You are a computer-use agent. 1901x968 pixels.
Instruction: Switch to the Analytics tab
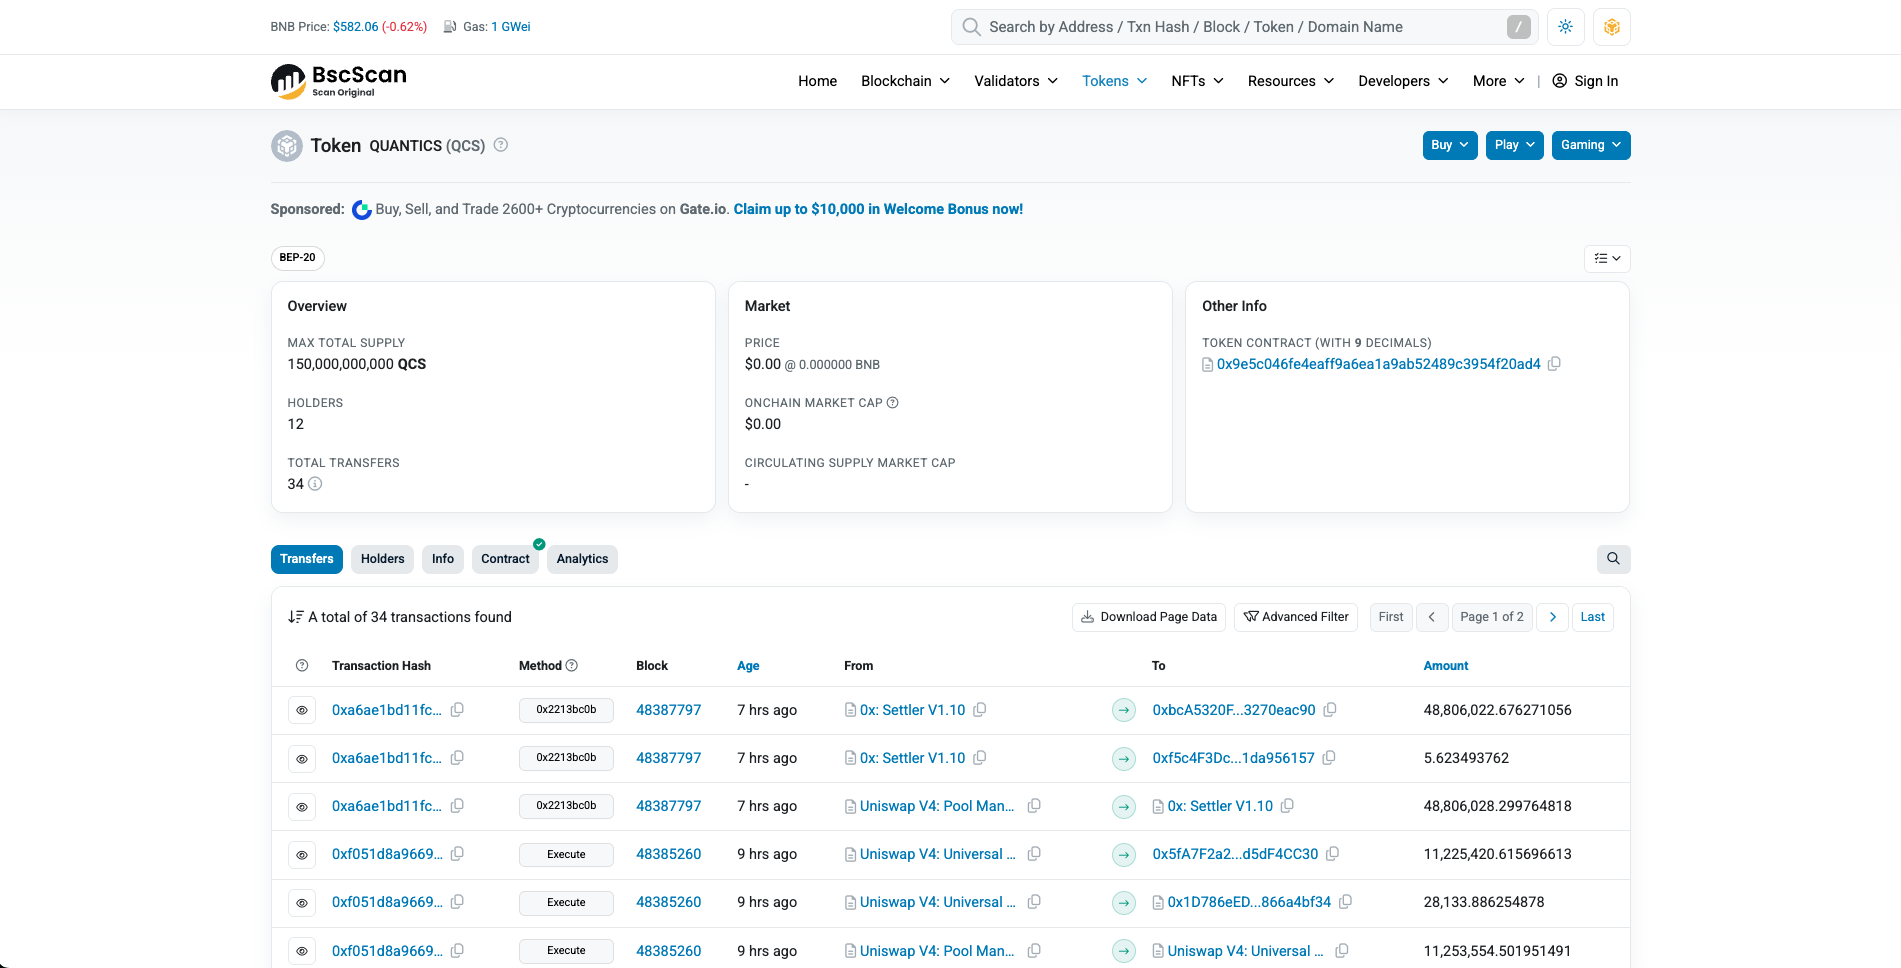pyautogui.click(x=582, y=559)
